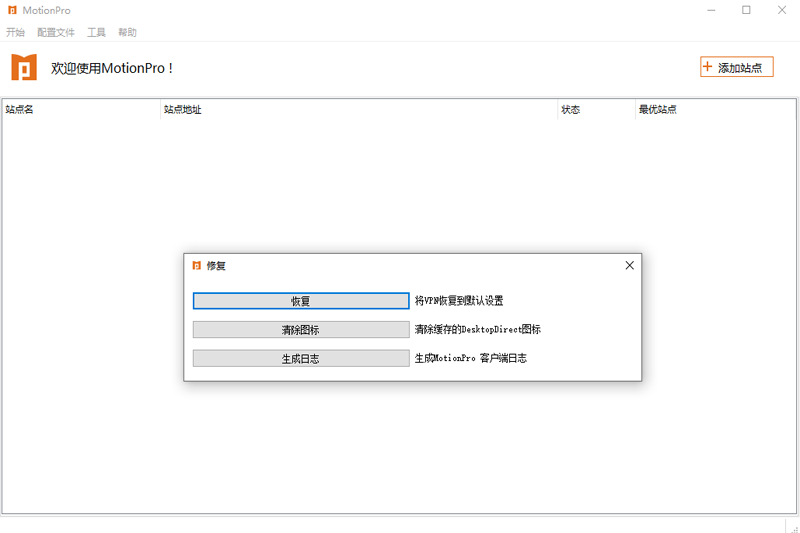The height and width of the screenshot is (533, 800).
Task: Click the 清除图标 button
Action: pyautogui.click(x=300, y=329)
